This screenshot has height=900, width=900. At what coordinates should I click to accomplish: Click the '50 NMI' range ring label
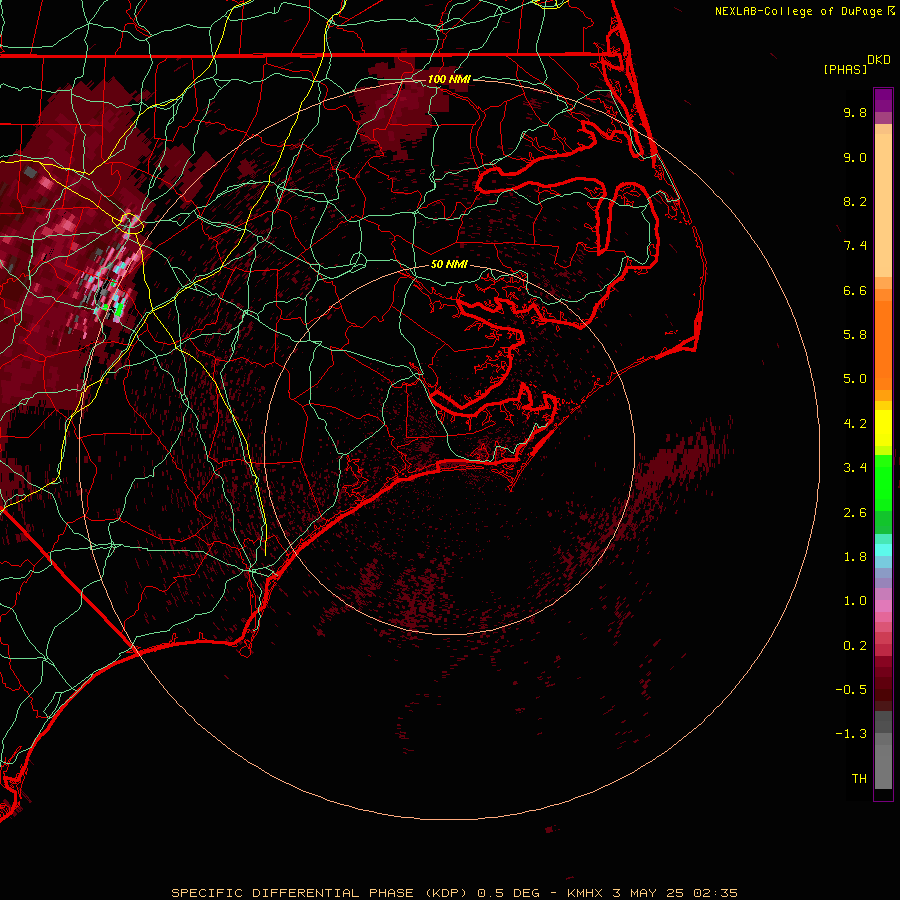(449, 264)
